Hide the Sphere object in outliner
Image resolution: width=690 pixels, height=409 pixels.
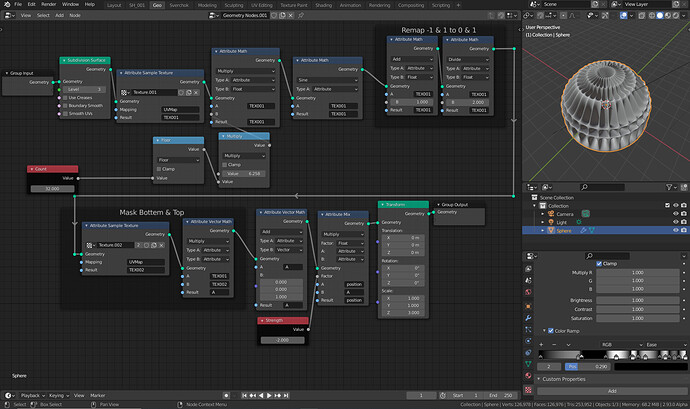pyautogui.click(x=675, y=230)
